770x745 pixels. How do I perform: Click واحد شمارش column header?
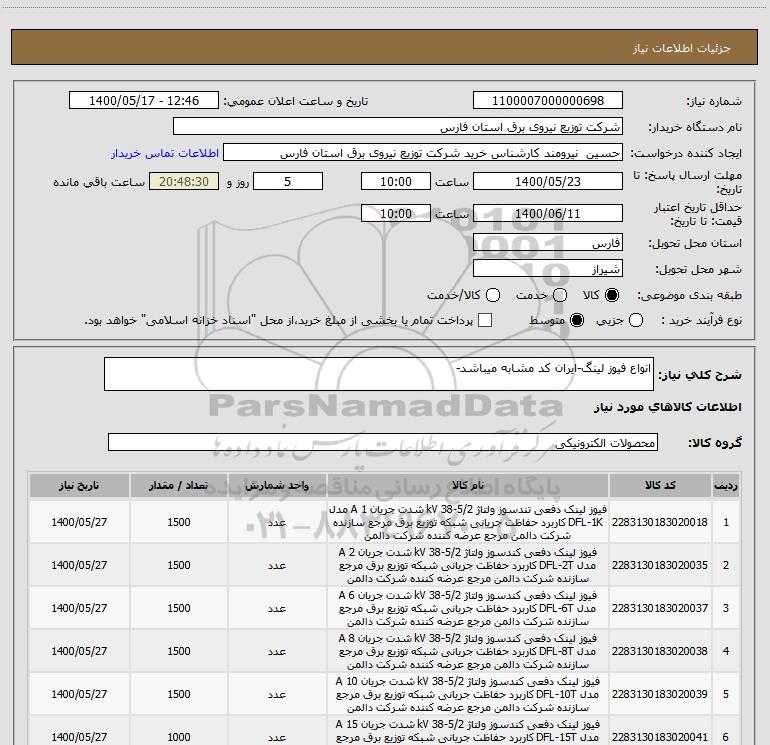point(277,486)
